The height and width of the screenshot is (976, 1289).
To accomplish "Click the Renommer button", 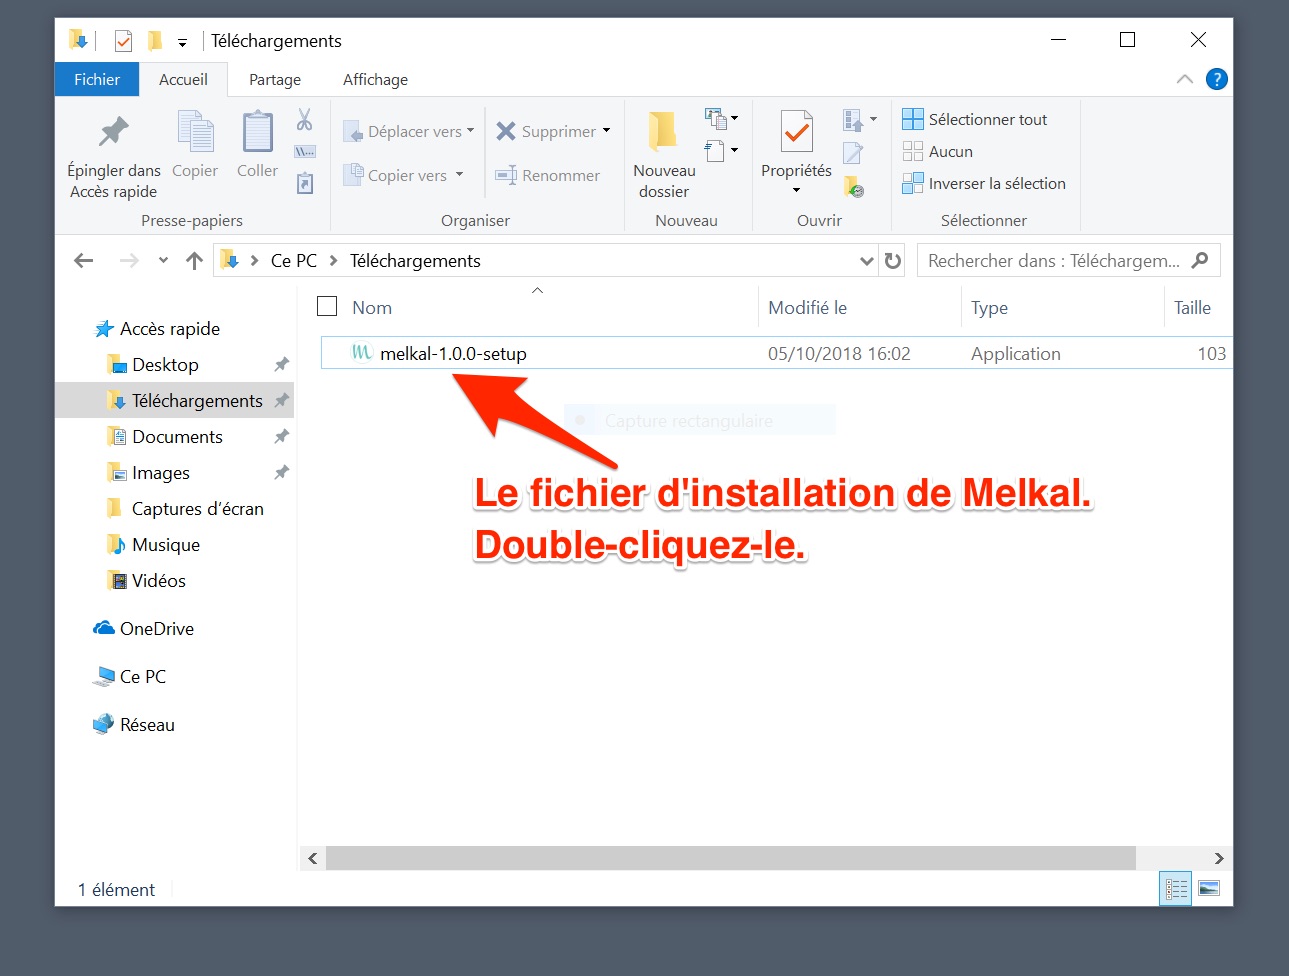I will point(548,175).
